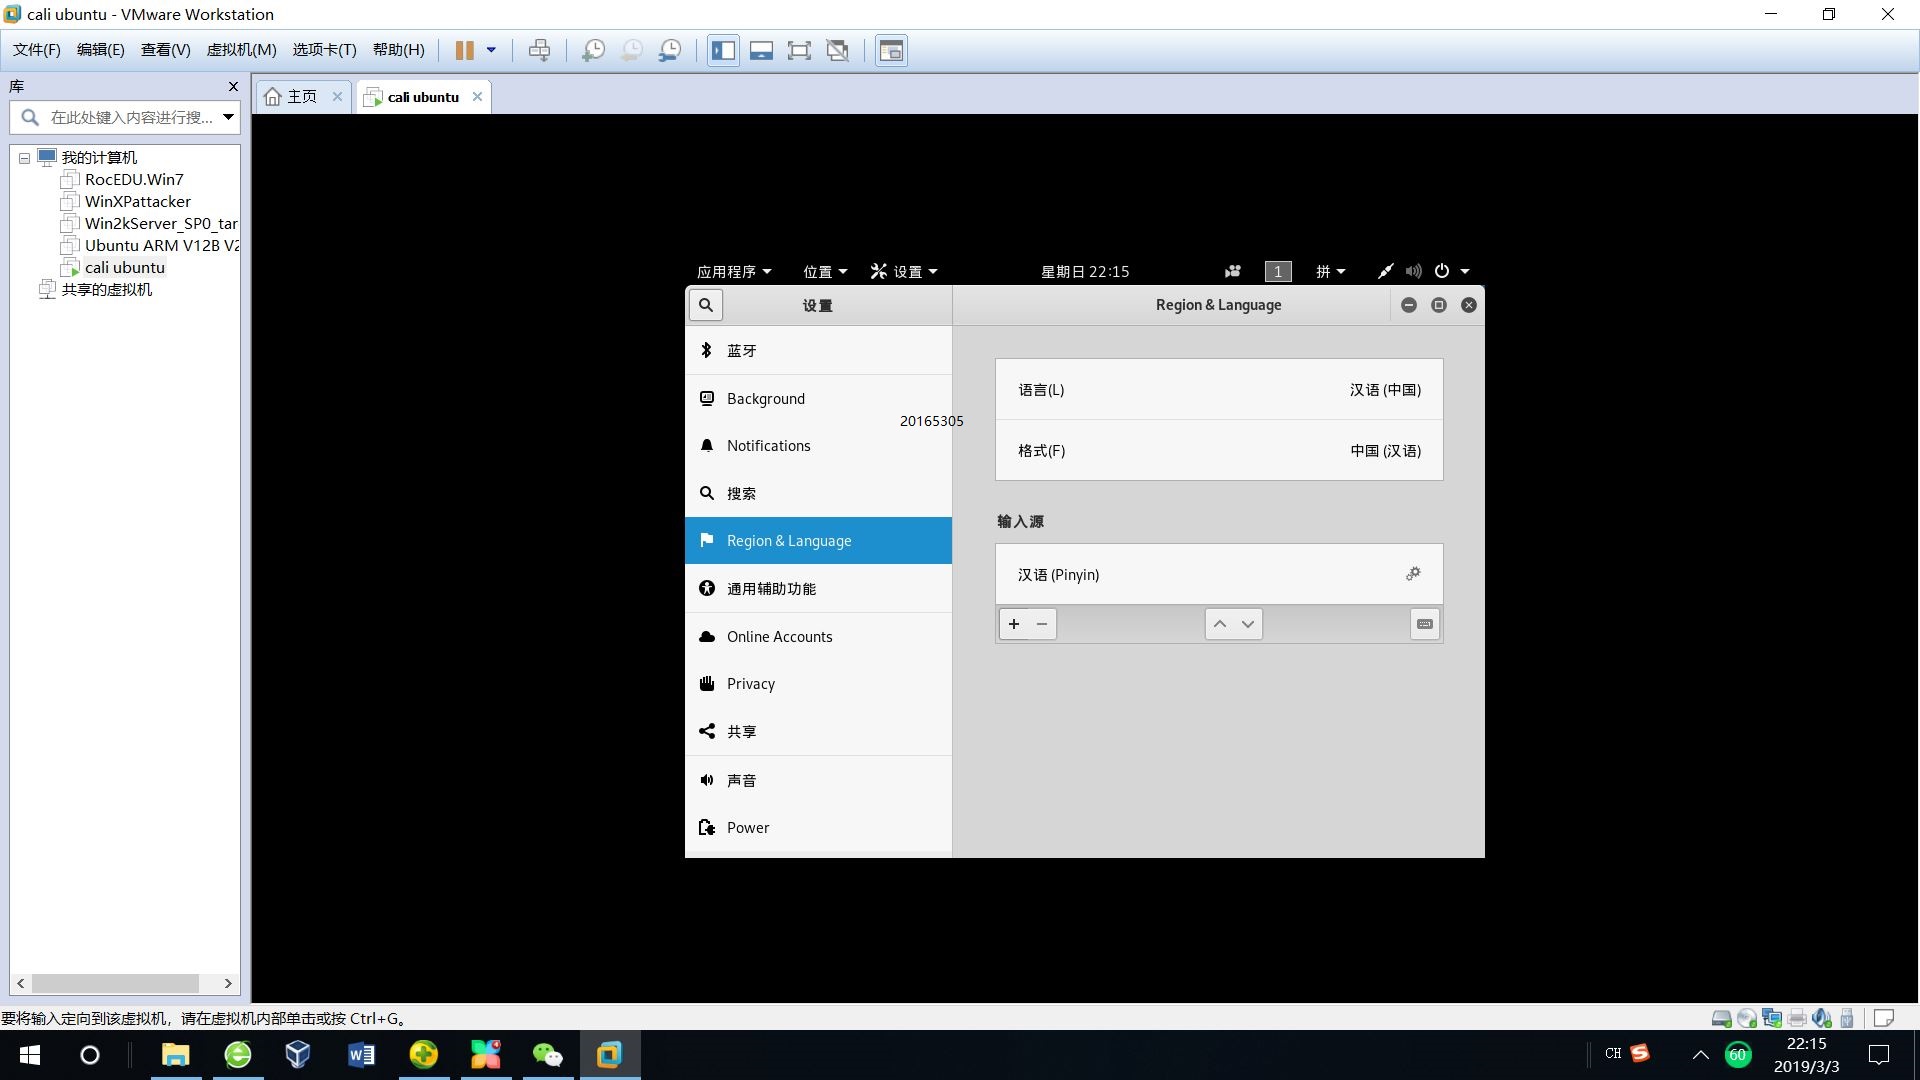This screenshot has height=1080, width=1920.
Task: Collapse the 我的计算机 tree node
Action: click(x=25, y=158)
